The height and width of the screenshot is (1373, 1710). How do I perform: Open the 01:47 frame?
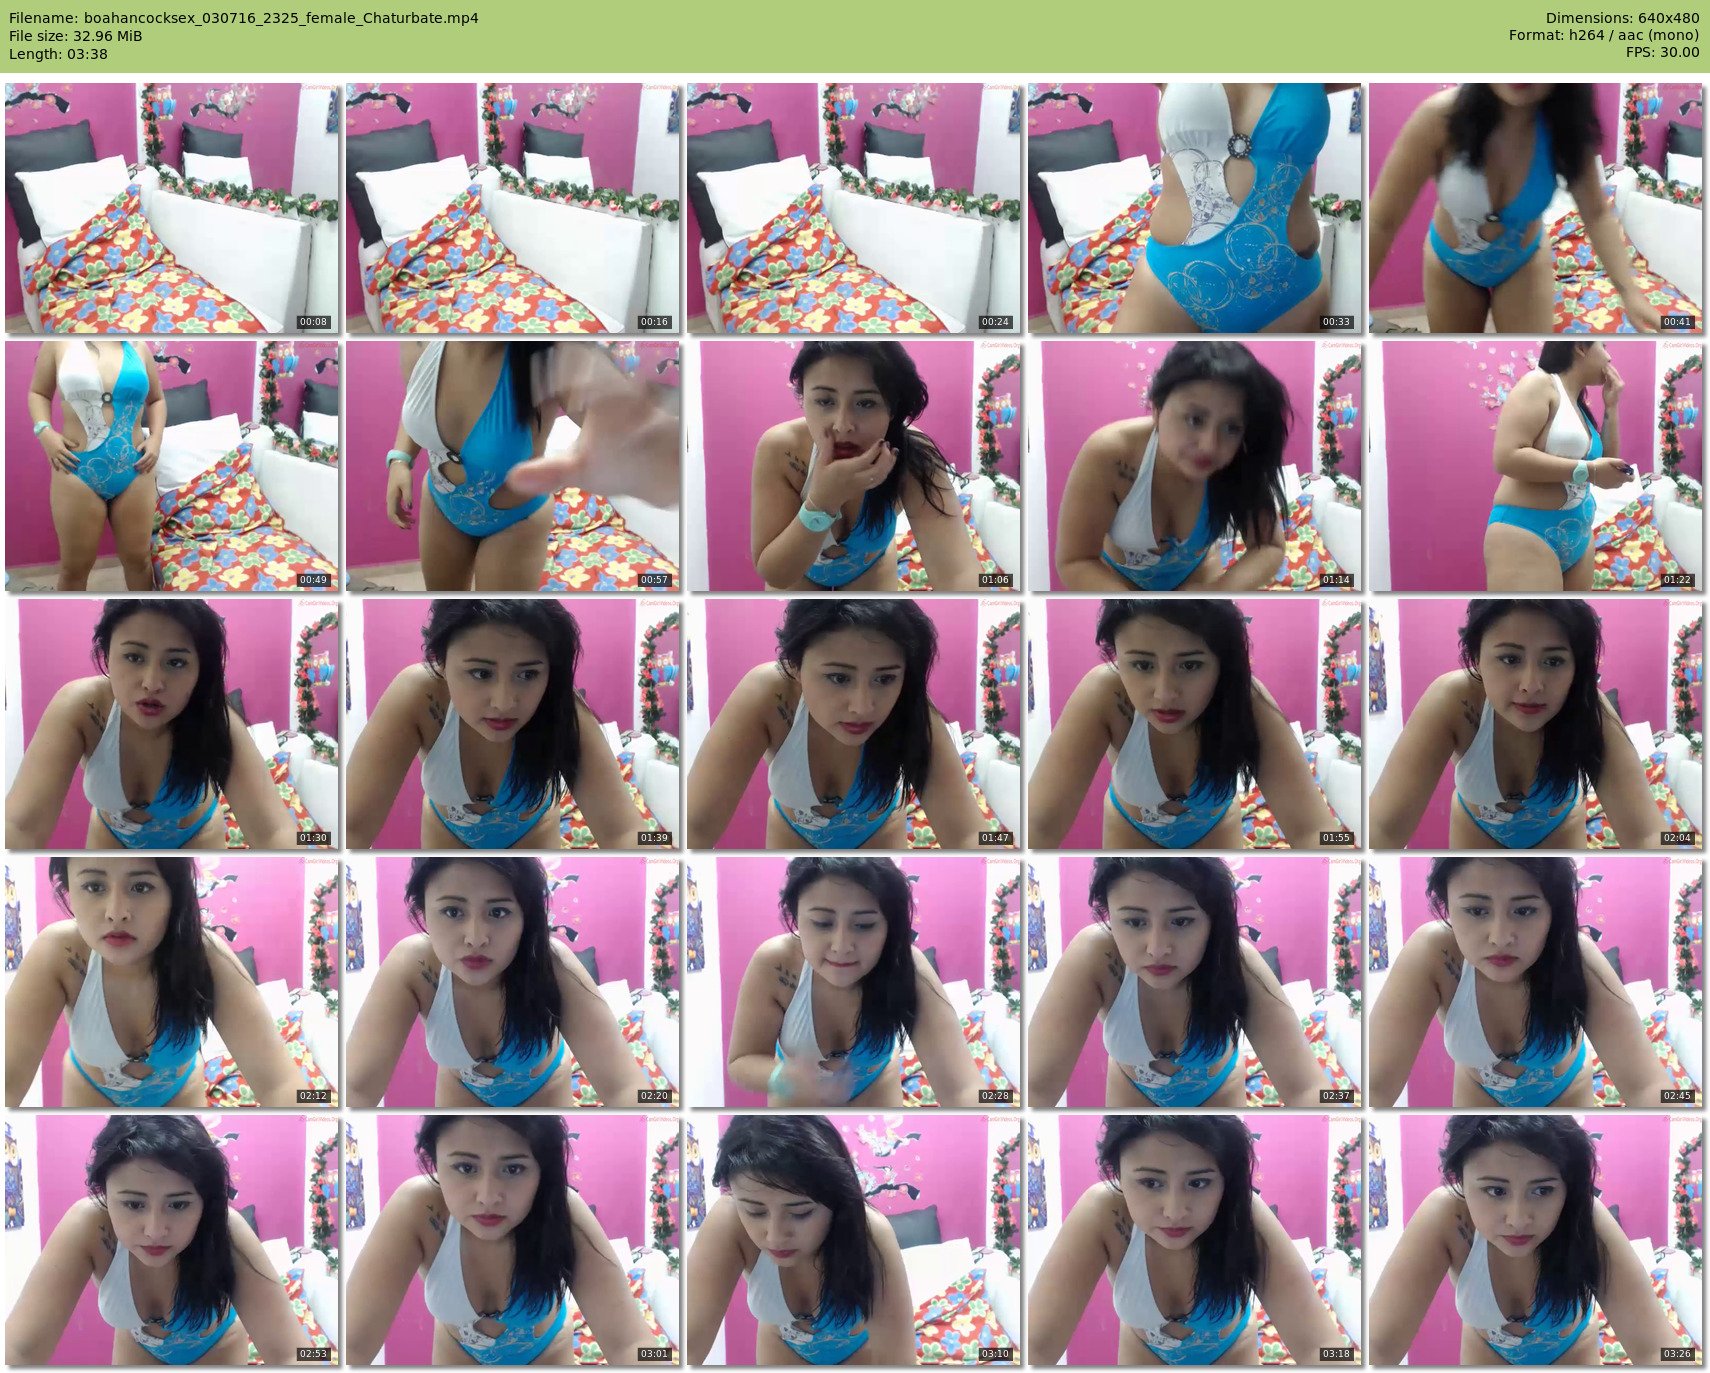coord(854,724)
